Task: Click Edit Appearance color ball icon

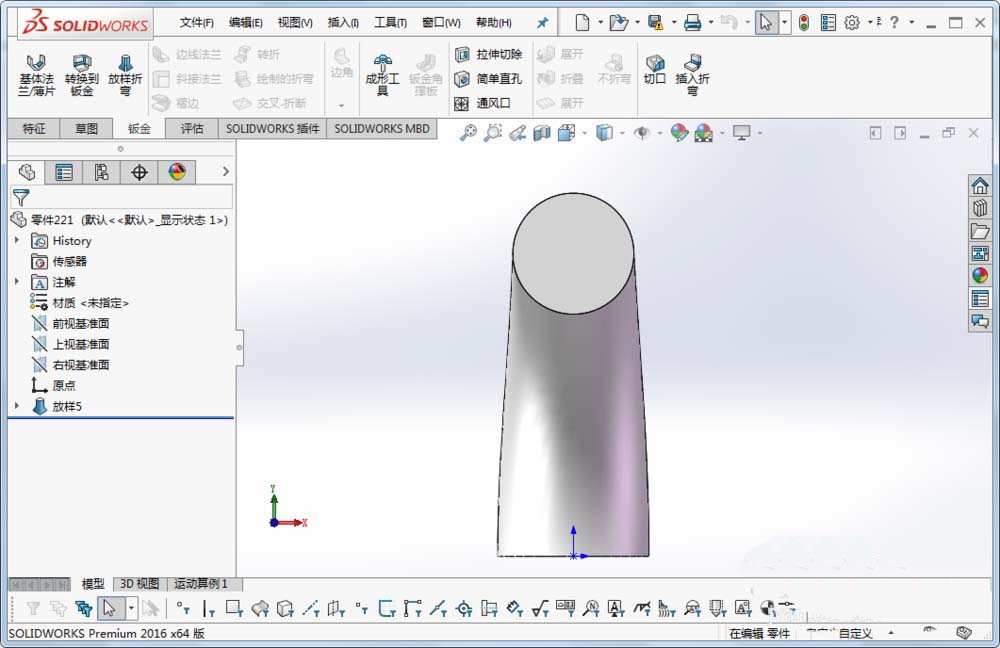Action: (x=679, y=133)
